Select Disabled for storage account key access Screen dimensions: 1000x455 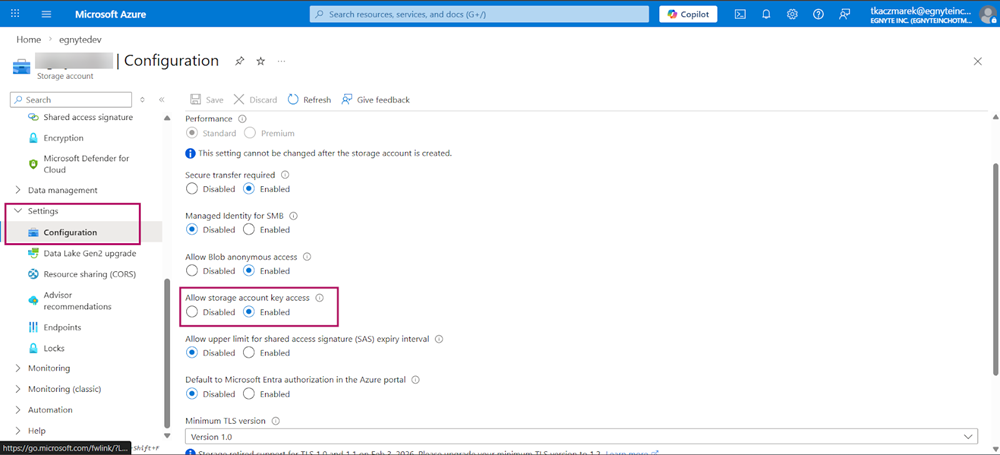tap(192, 312)
